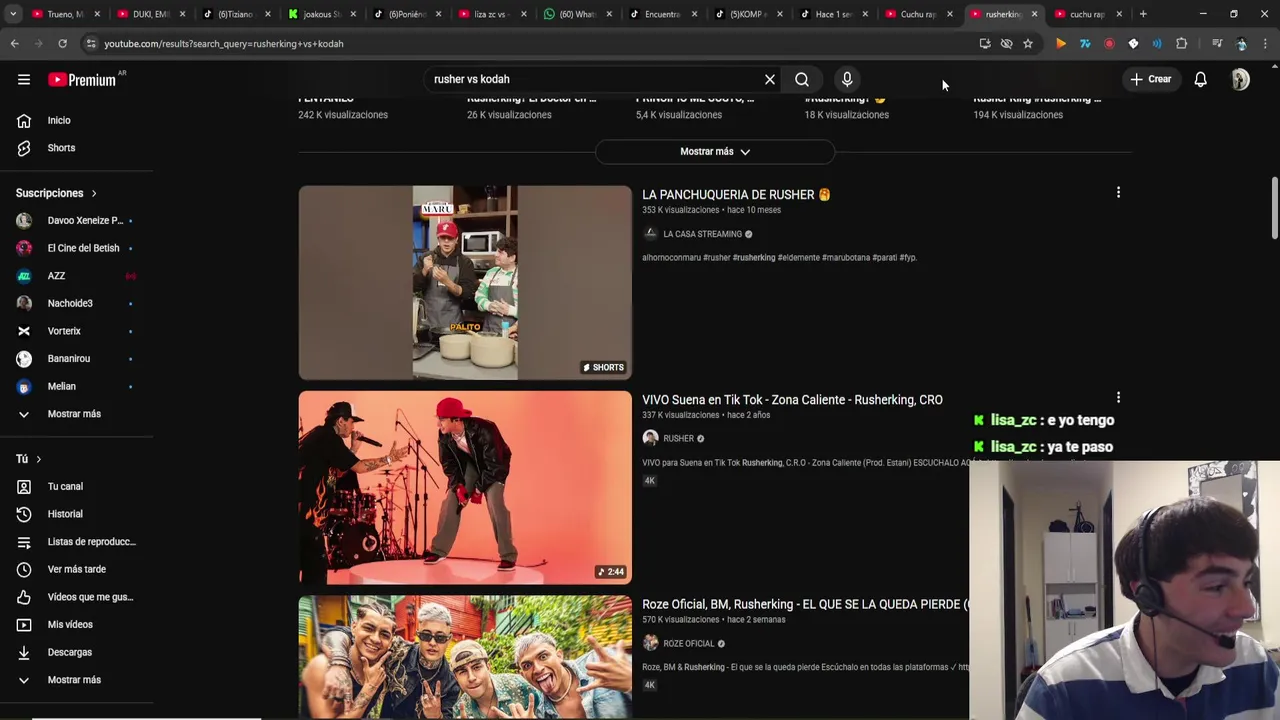1280x720 pixels.
Task: Open El Cine del Betish channel
Action: [76, 248]
